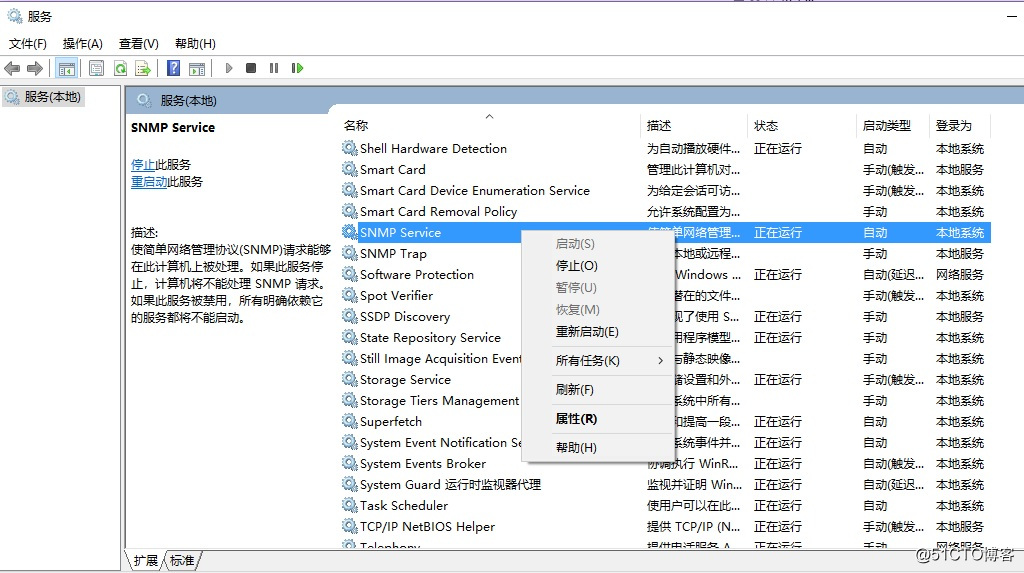The image size is (1024, 573).
Task: Click gear icon beside State Repository Service
Action: (349, 337)
